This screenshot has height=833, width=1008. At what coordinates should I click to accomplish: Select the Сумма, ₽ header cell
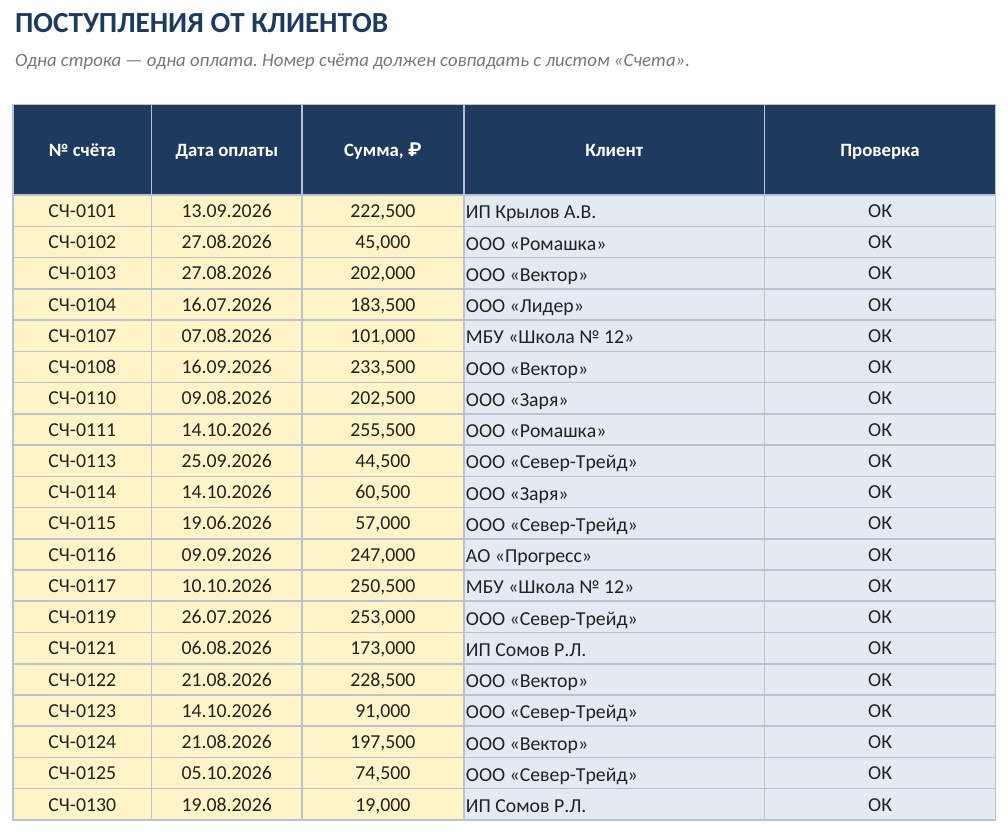click(382, 150)
